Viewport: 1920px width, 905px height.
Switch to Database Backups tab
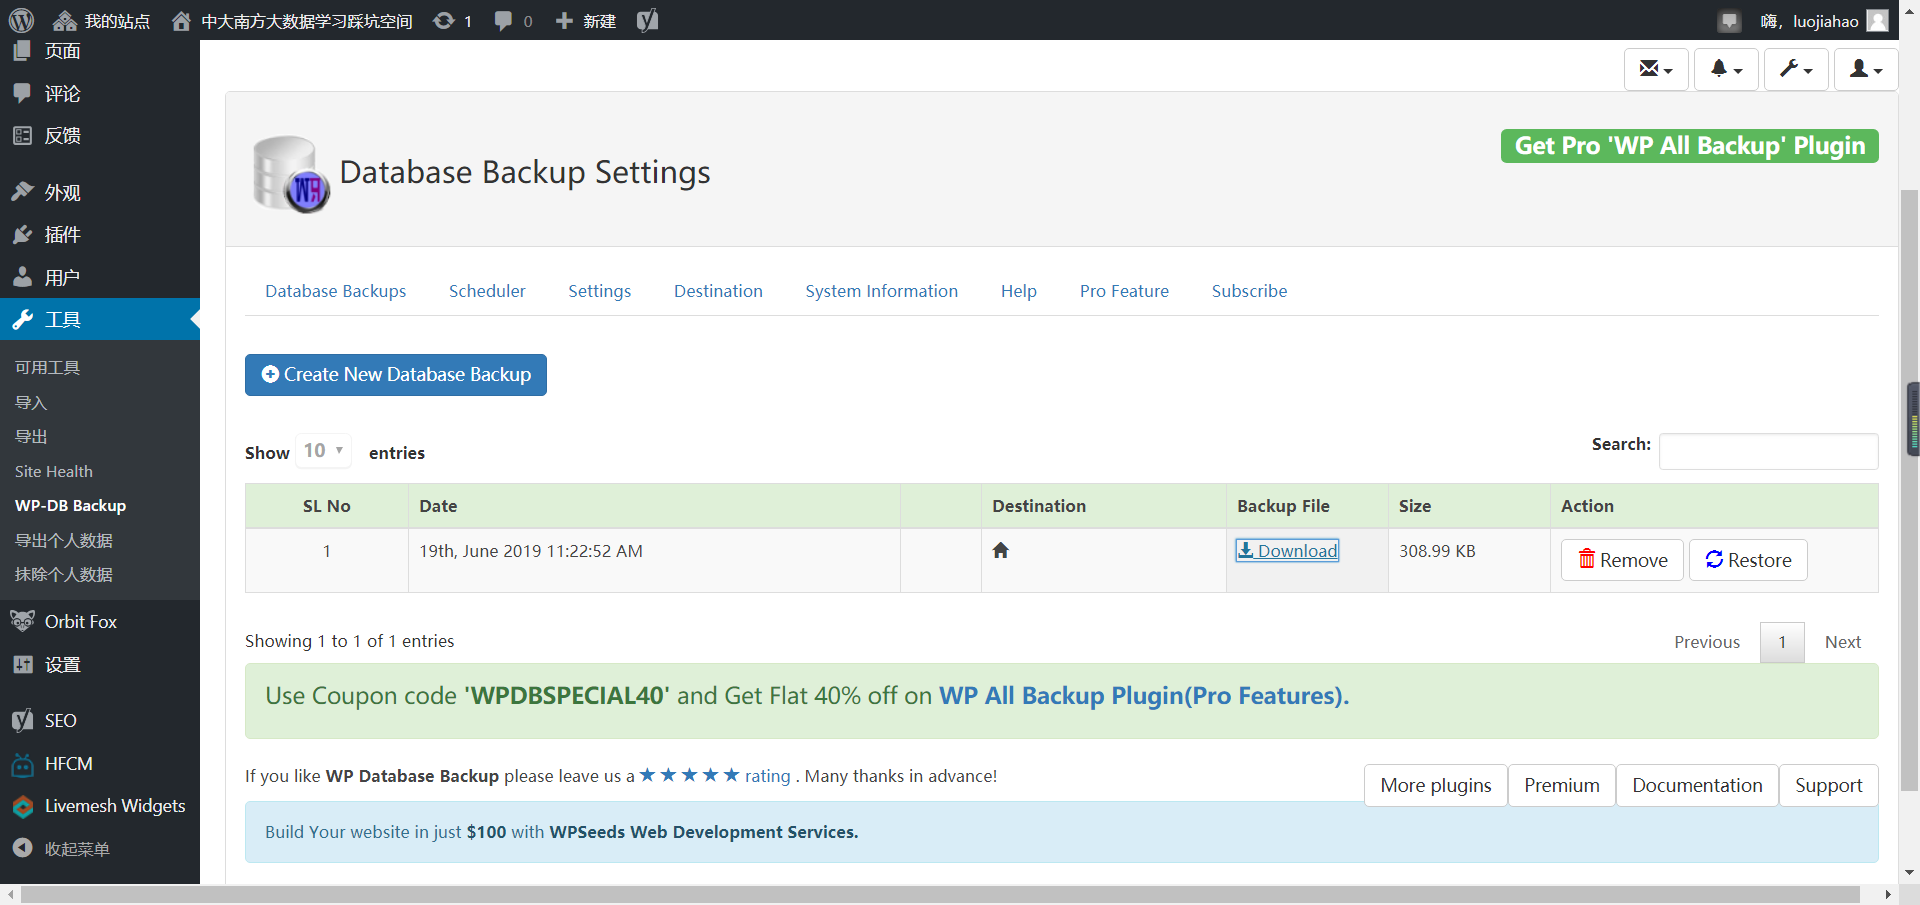tap(336, 291)
